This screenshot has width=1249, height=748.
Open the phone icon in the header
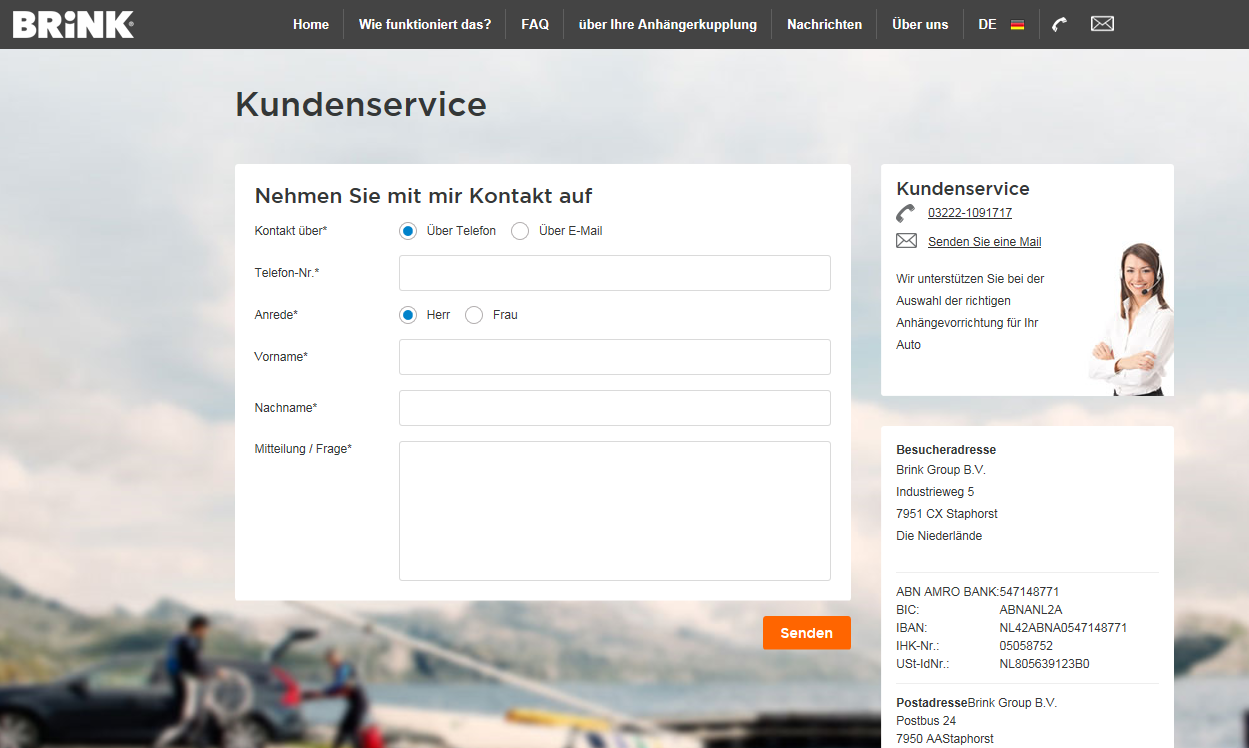[x=1060, y=24]
